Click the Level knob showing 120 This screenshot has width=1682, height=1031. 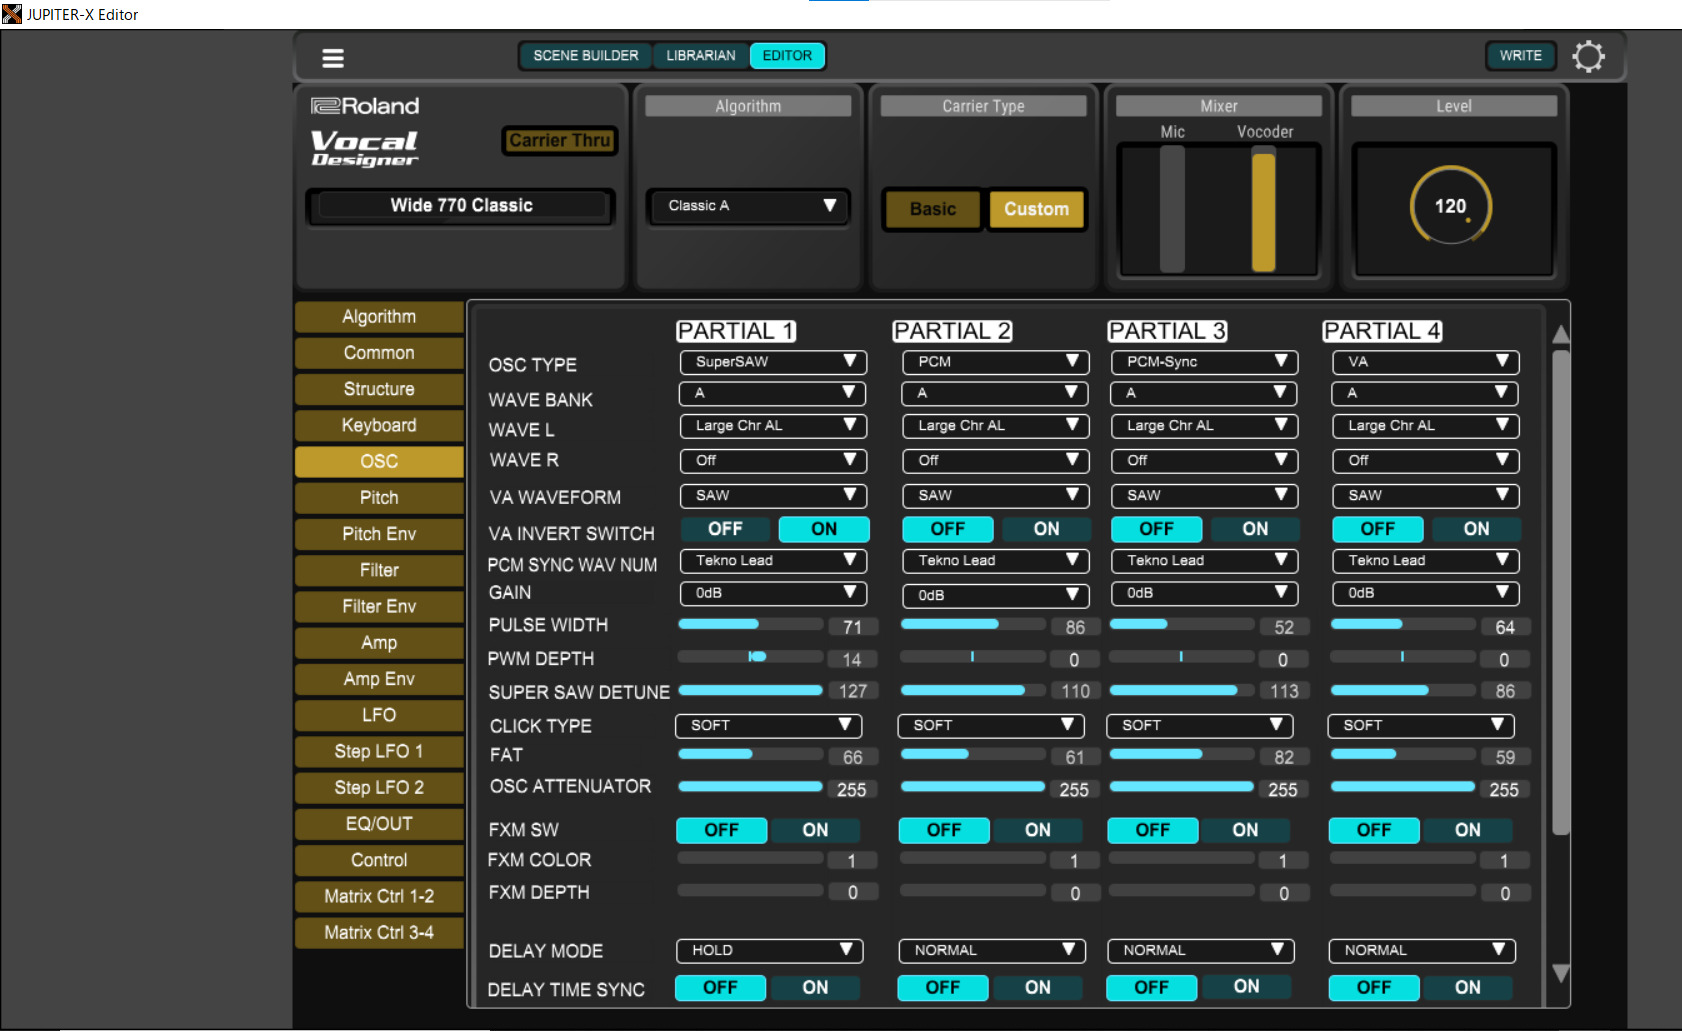pos(1451,206)
